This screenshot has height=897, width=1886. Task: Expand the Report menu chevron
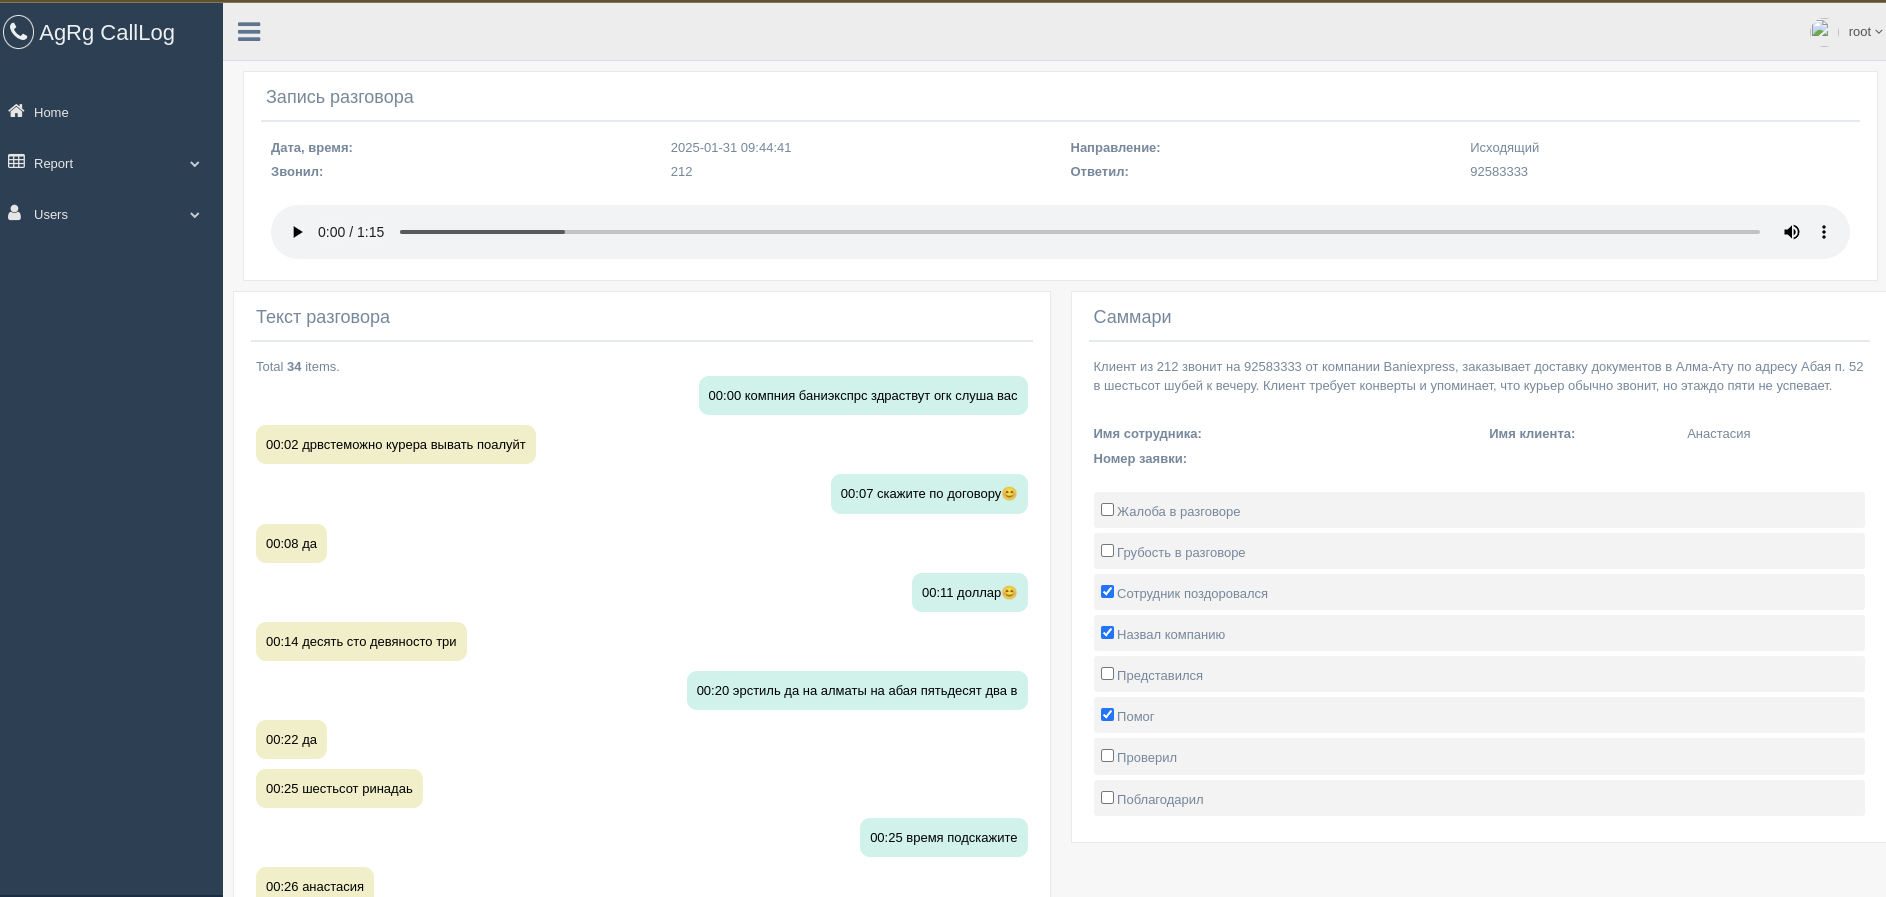[x=195, y=164]
